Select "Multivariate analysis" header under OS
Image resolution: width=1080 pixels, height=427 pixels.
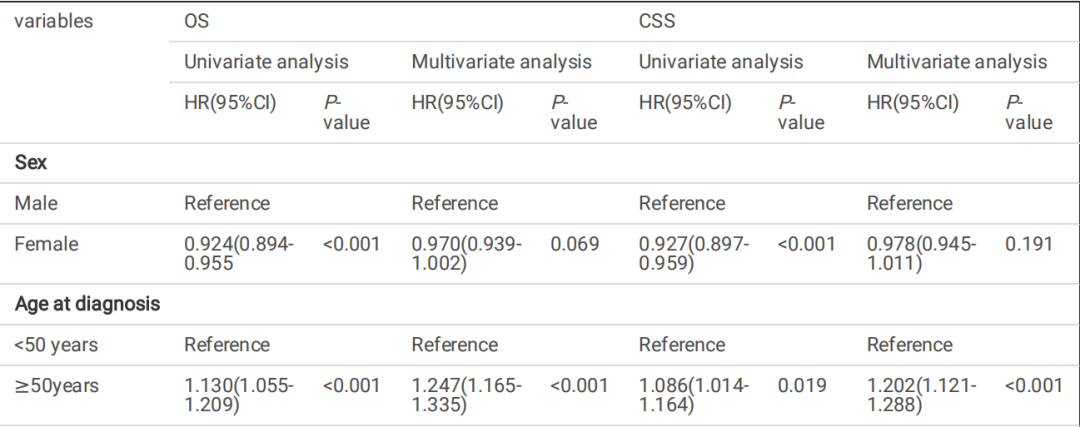pos(502,62)
